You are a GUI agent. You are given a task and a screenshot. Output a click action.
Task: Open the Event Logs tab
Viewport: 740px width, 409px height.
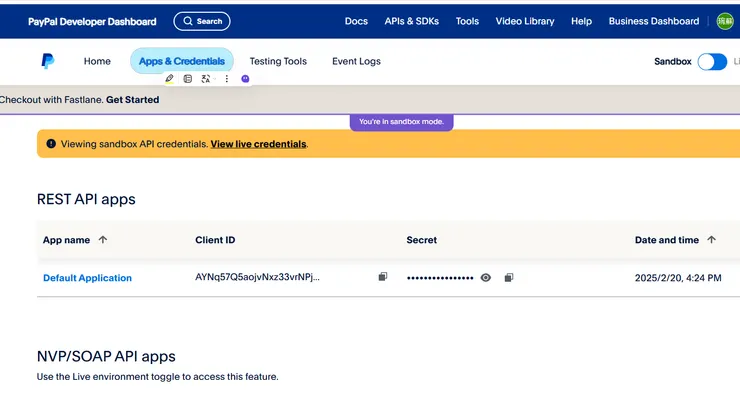pyautogui.click(x=356, y=61)
